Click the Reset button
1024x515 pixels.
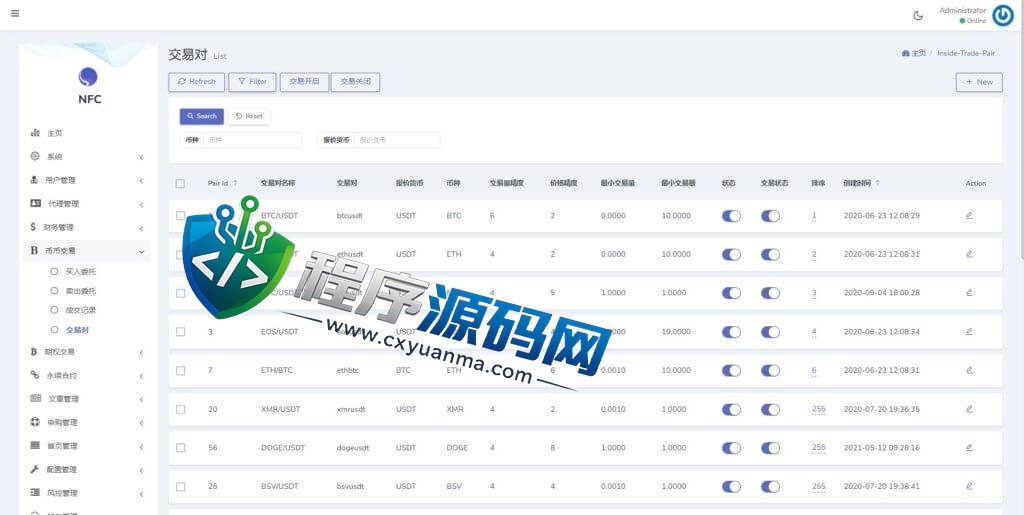(249, 116)
